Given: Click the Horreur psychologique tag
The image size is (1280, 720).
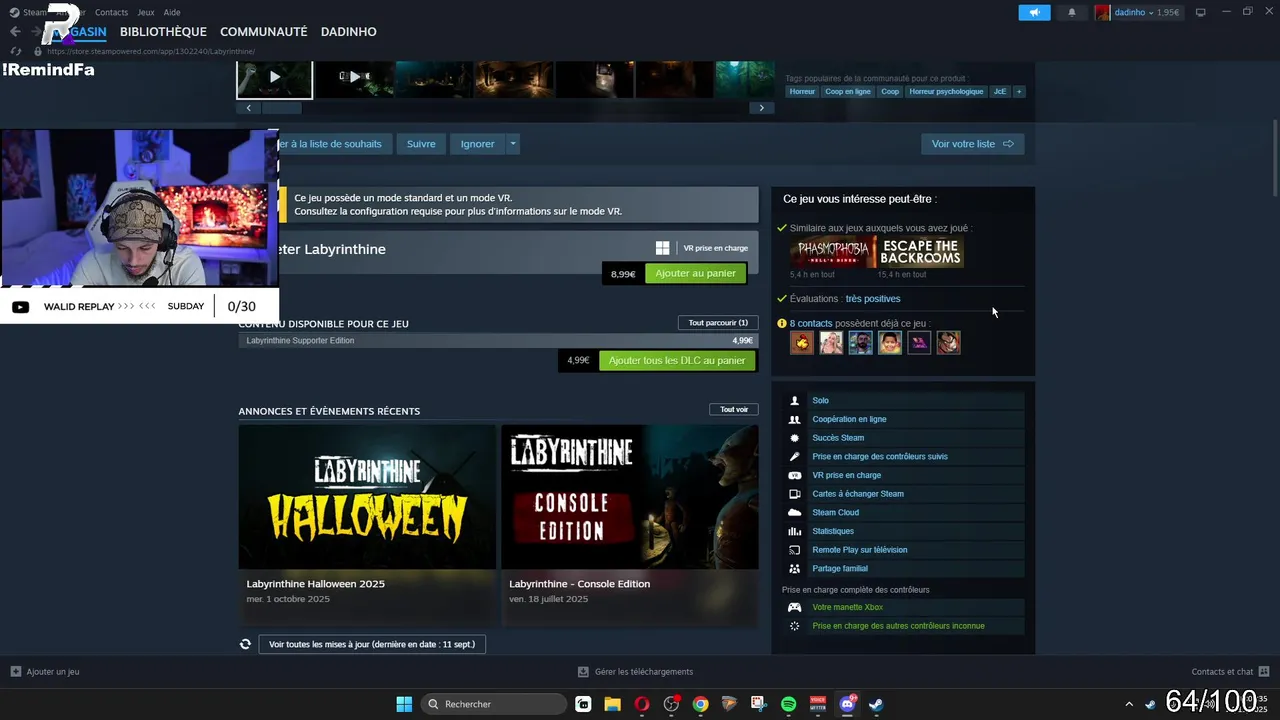Looking at the screenshot, I should point(946,91).
